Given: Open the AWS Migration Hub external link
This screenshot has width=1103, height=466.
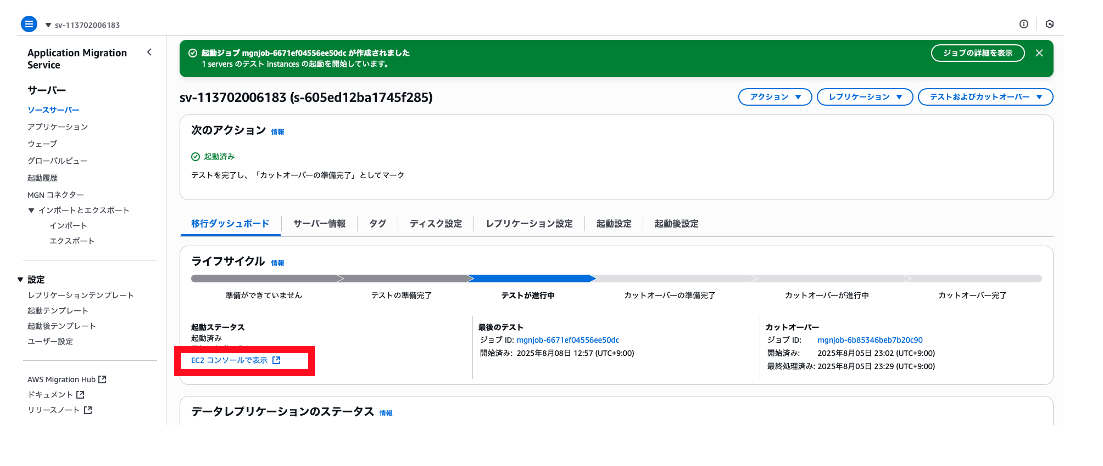Looking at the screenshot, I should pos(67,379).
